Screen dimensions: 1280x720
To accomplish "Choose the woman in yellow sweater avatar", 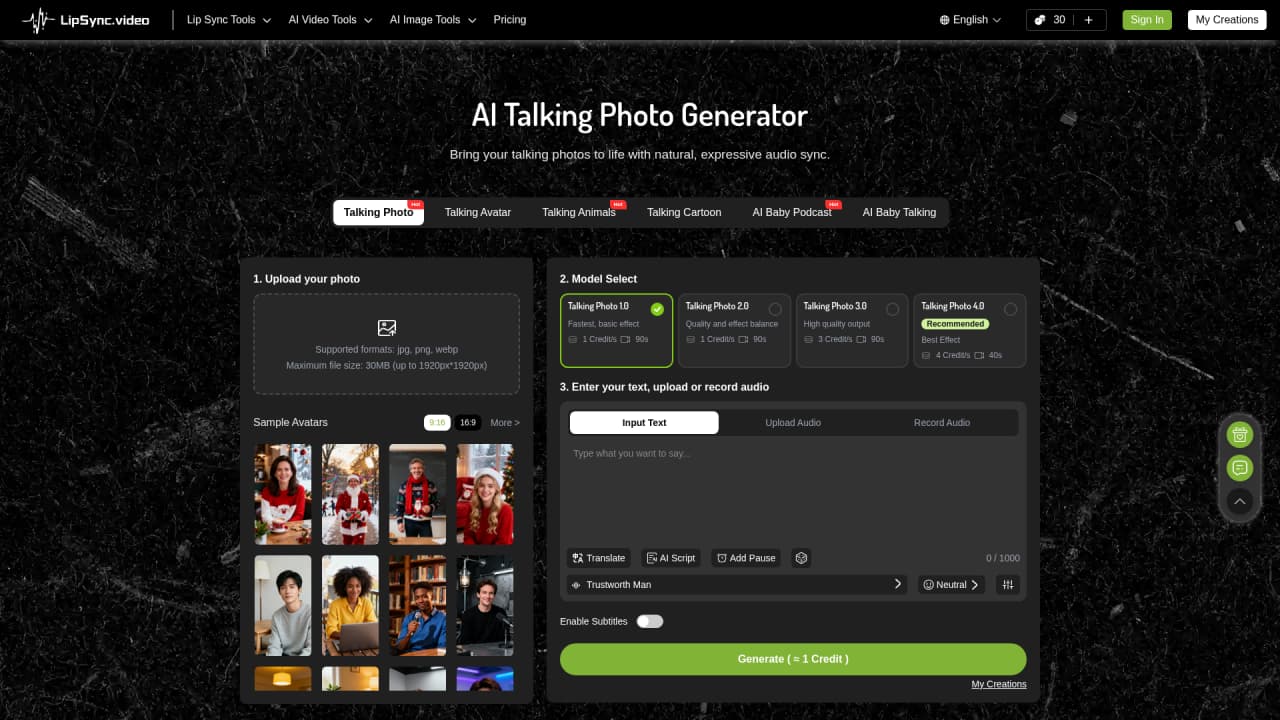I will click(x=350, y=606).
